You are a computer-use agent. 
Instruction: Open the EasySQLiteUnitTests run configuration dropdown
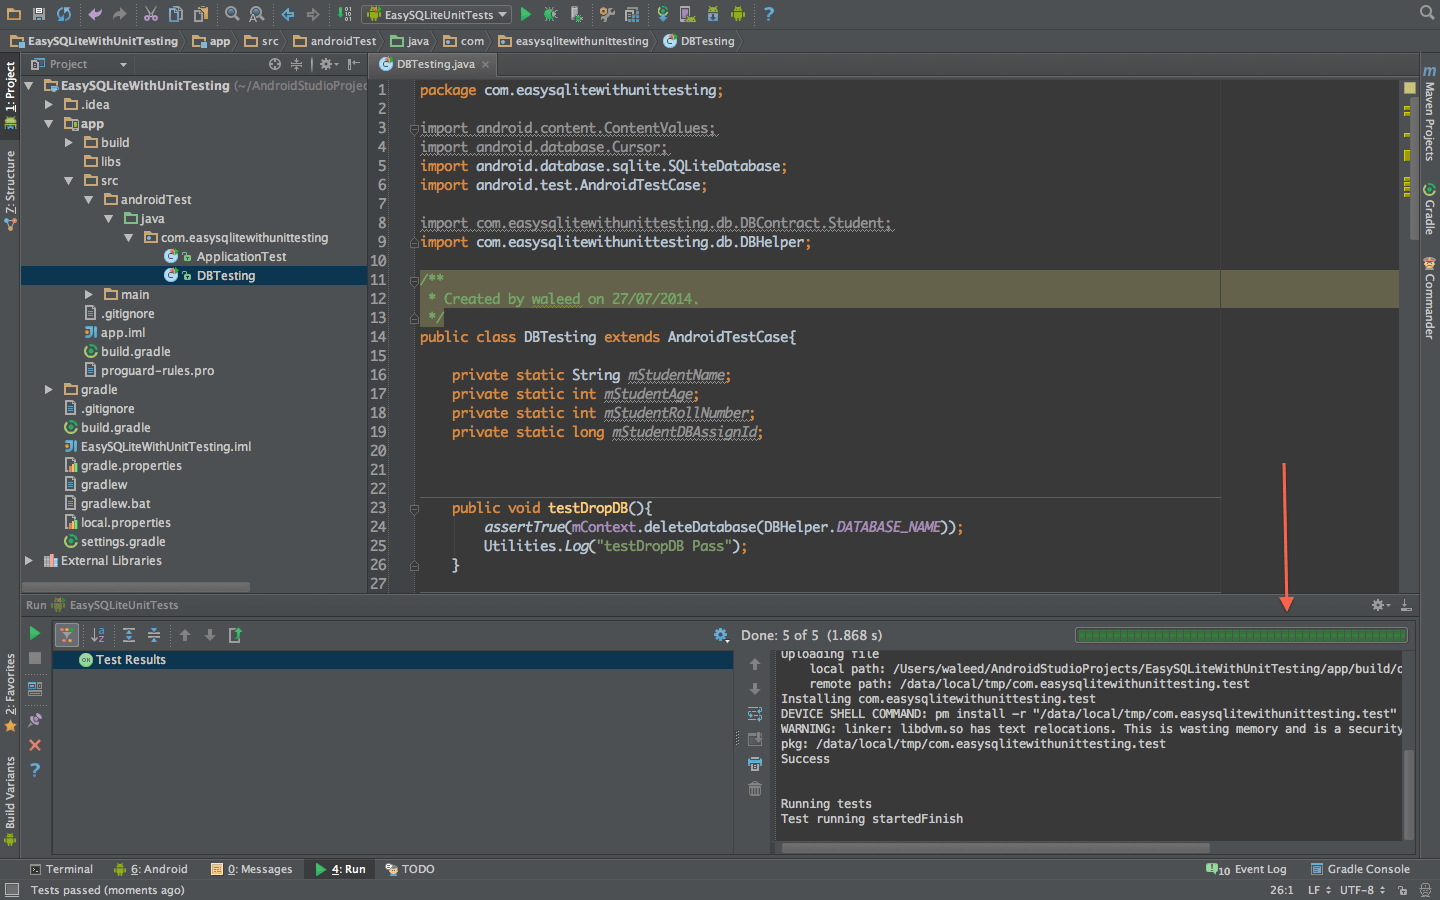(437, 14)
